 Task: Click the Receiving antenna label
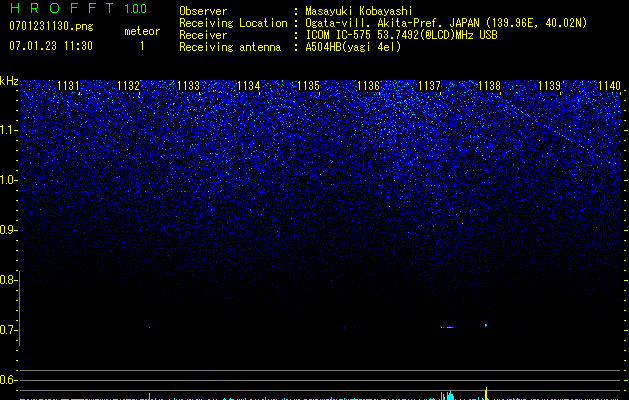230,47
